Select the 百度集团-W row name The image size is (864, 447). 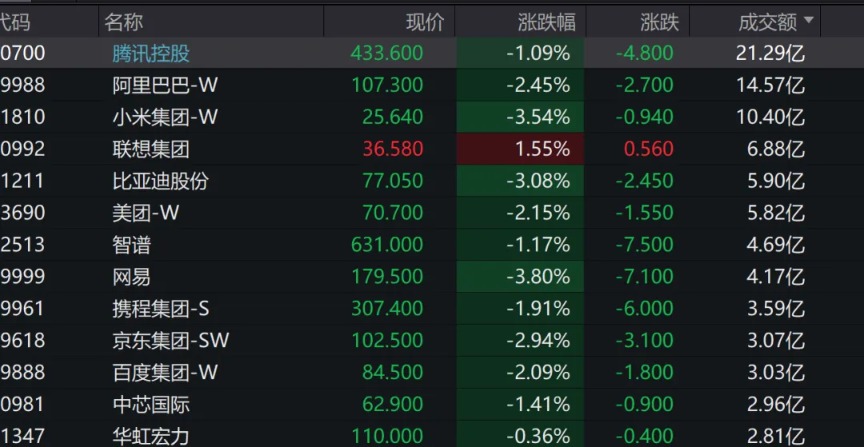click(165, 373)
